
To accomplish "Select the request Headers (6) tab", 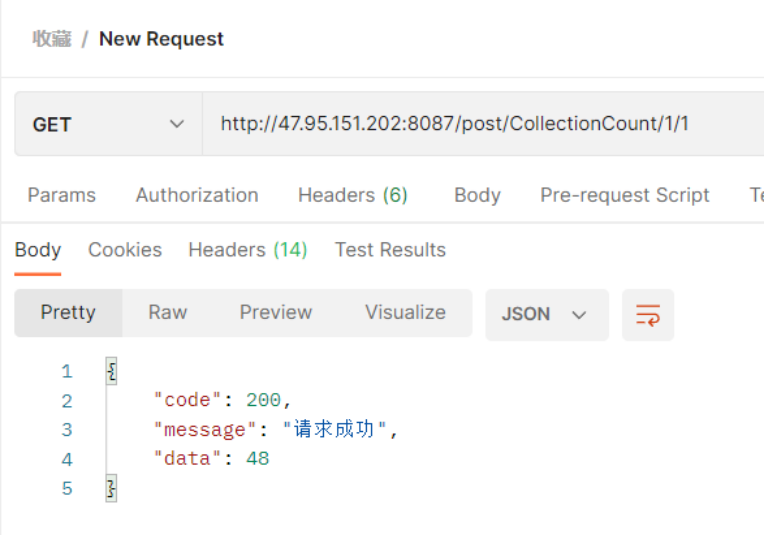I will pyautogui.click(x=353, y=195).
